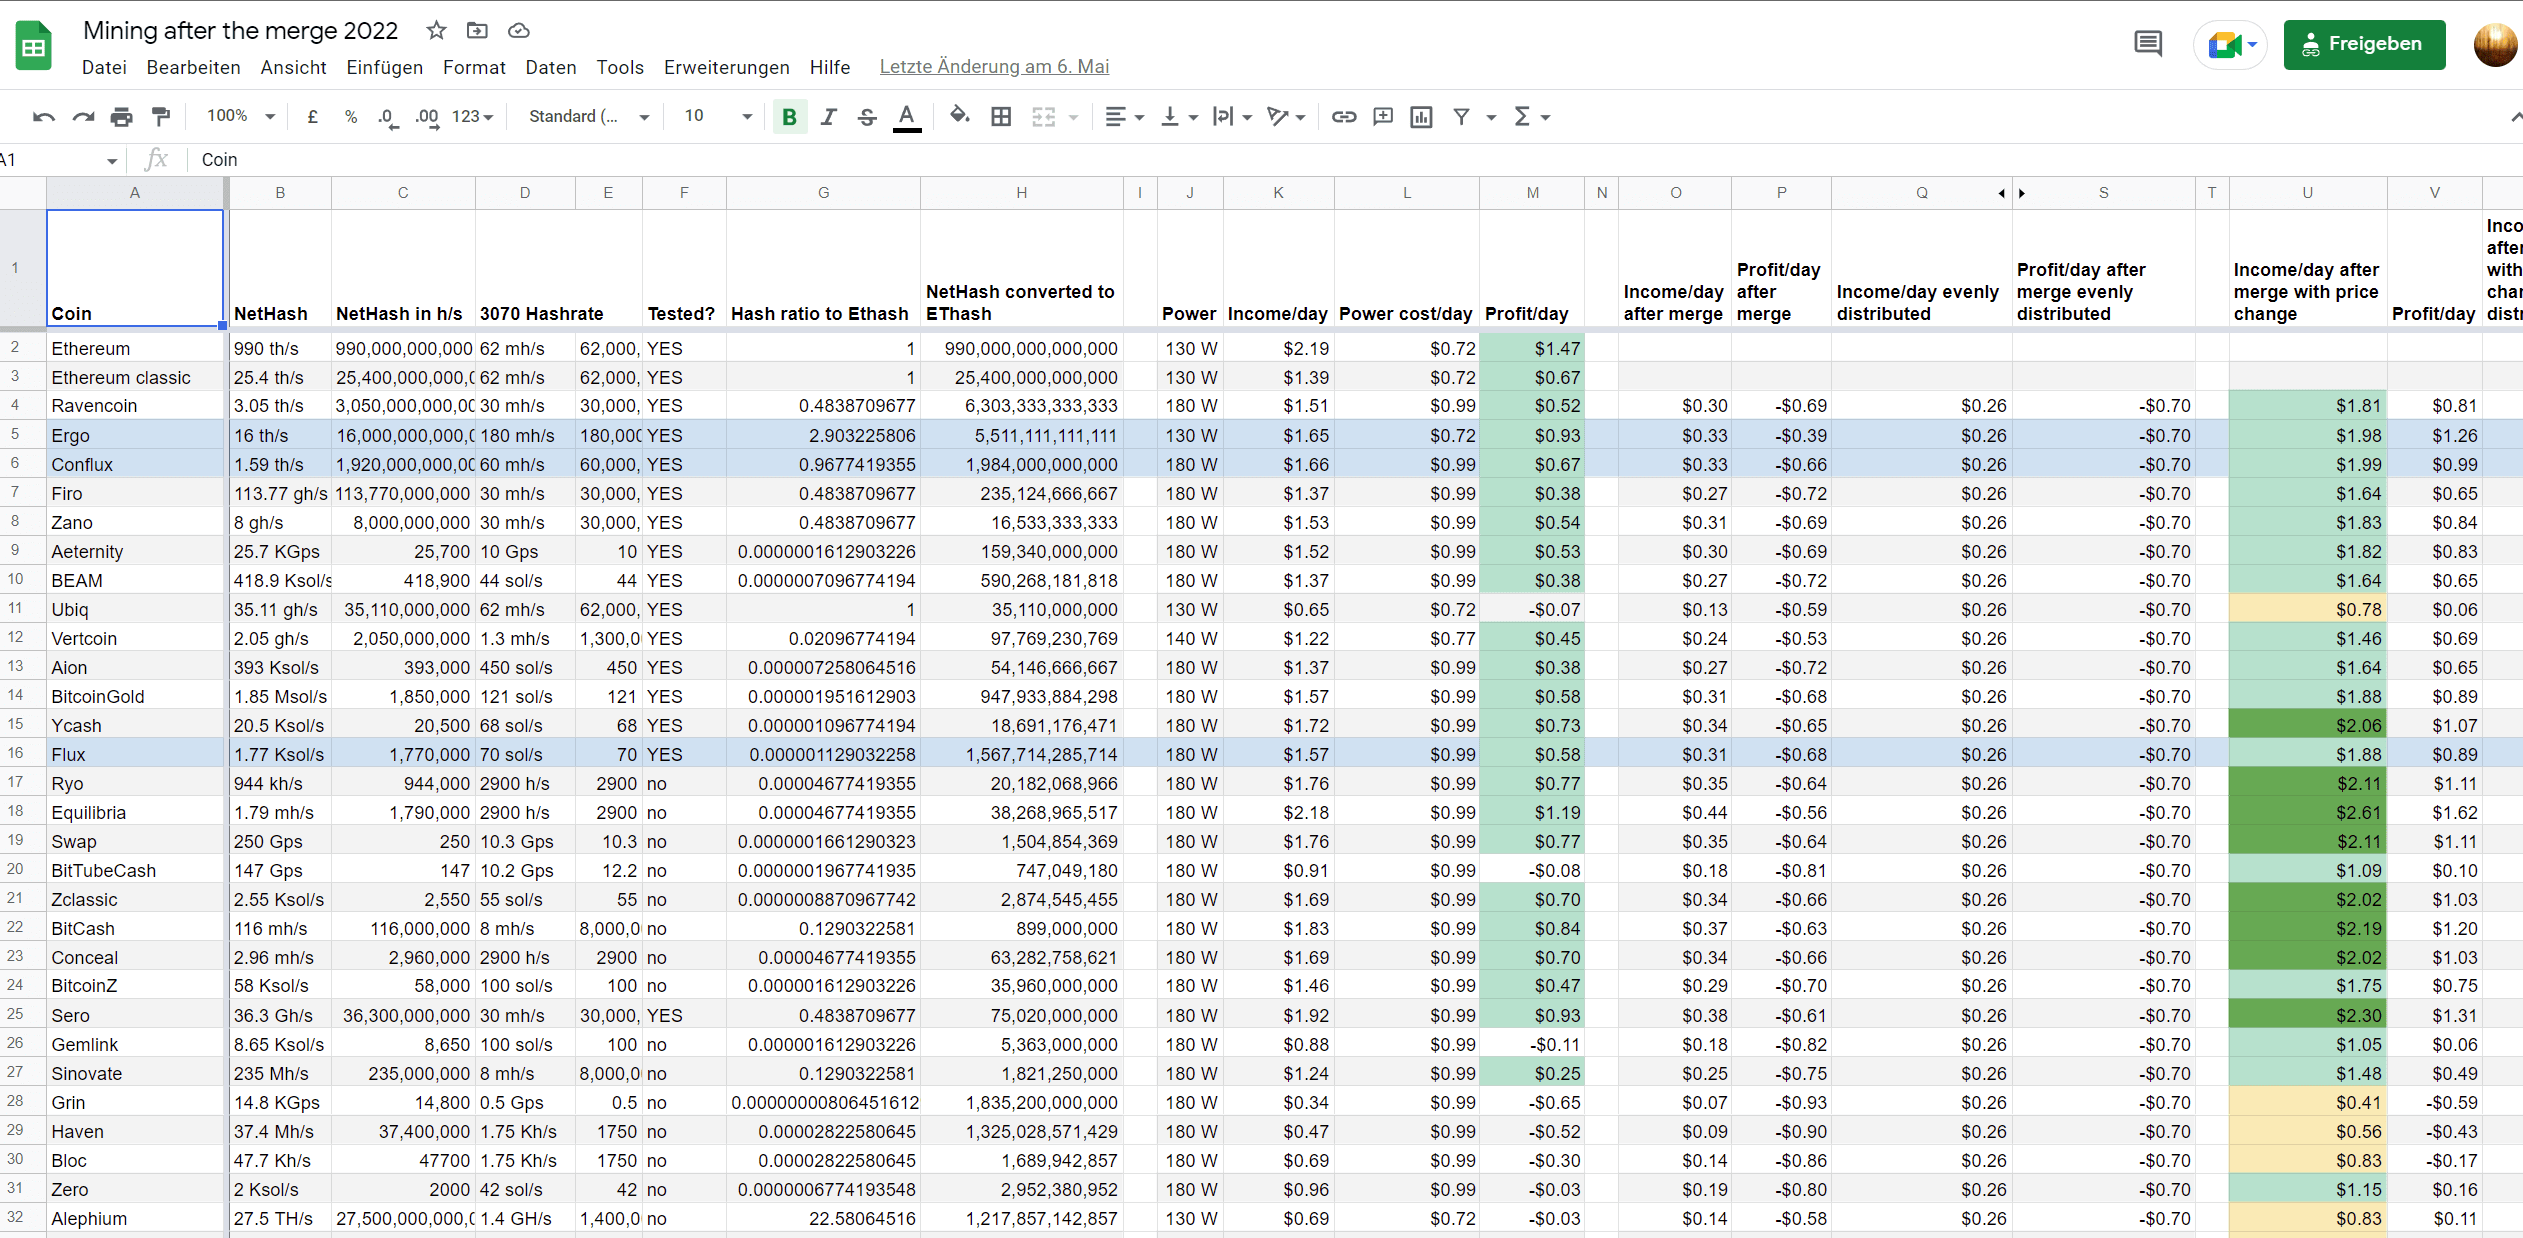Select the Flux cell
This screenshot has width=2523, height=1238.
click(x=136, y=755)
